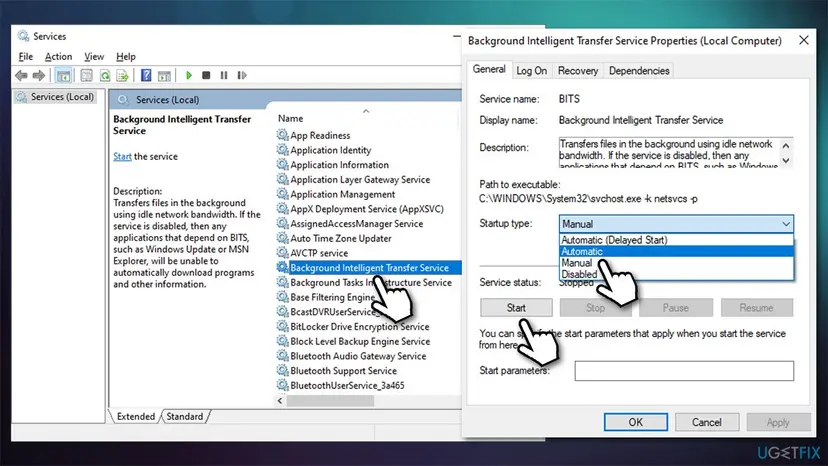
Task: Select BitLocker Drive Encryption Service
Action: click(x=360, y=327)
